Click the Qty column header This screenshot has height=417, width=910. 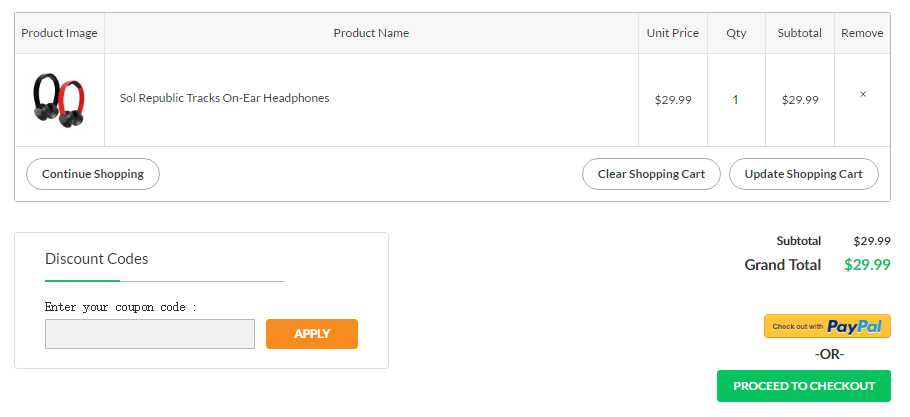[x=736, y=33]
